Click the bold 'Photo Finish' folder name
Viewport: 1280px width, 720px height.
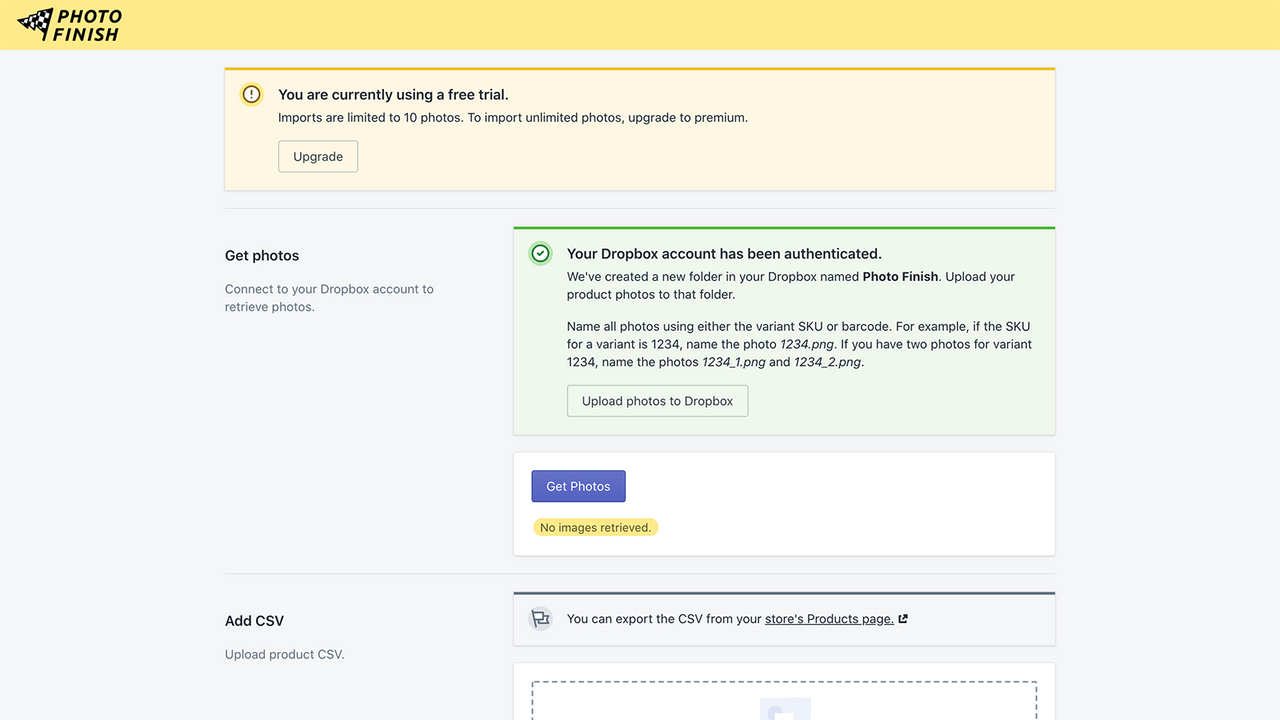[x=900, y=276]
